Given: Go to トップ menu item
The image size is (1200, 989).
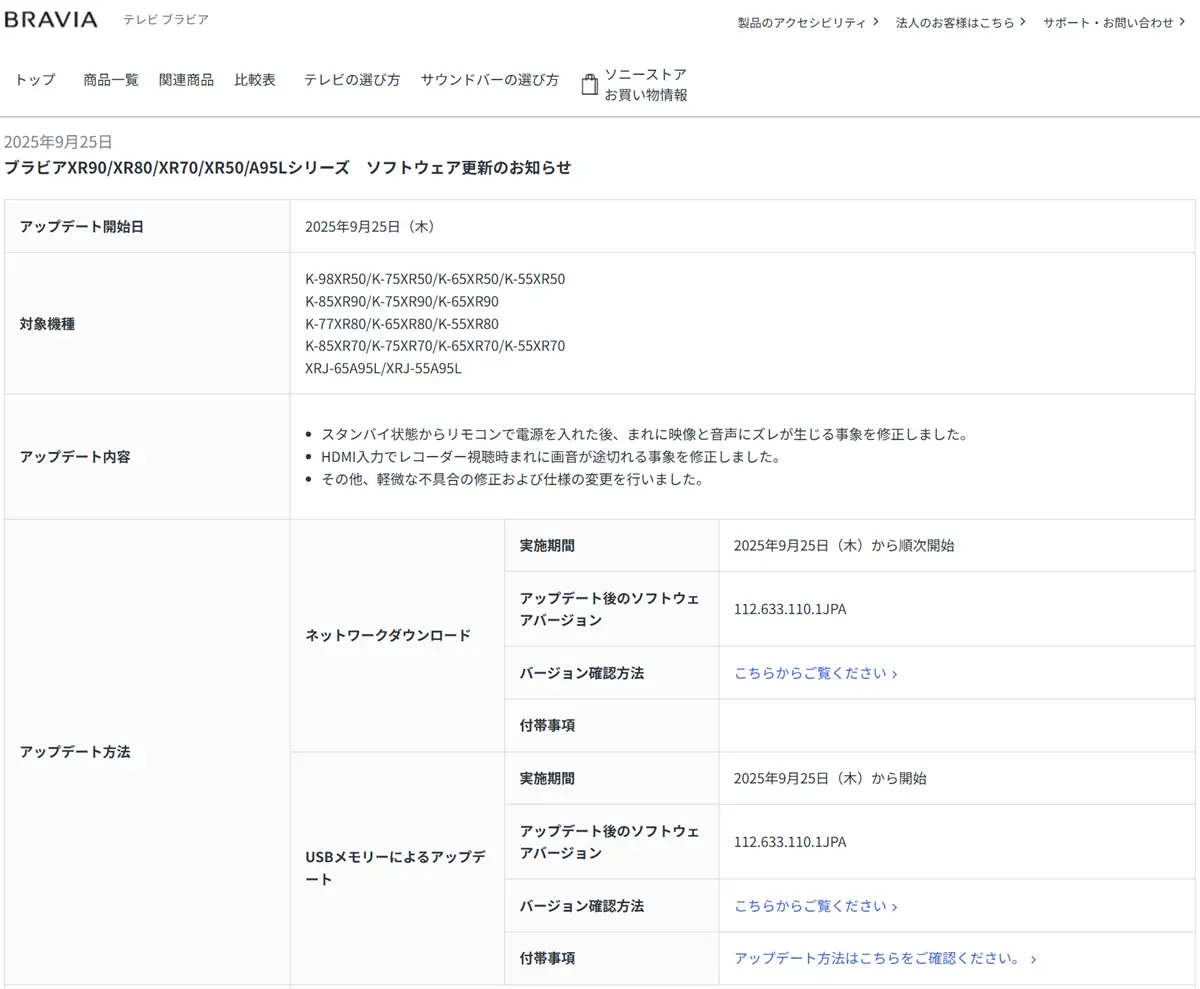Looking at the screenshot, I should click(35, 80).
